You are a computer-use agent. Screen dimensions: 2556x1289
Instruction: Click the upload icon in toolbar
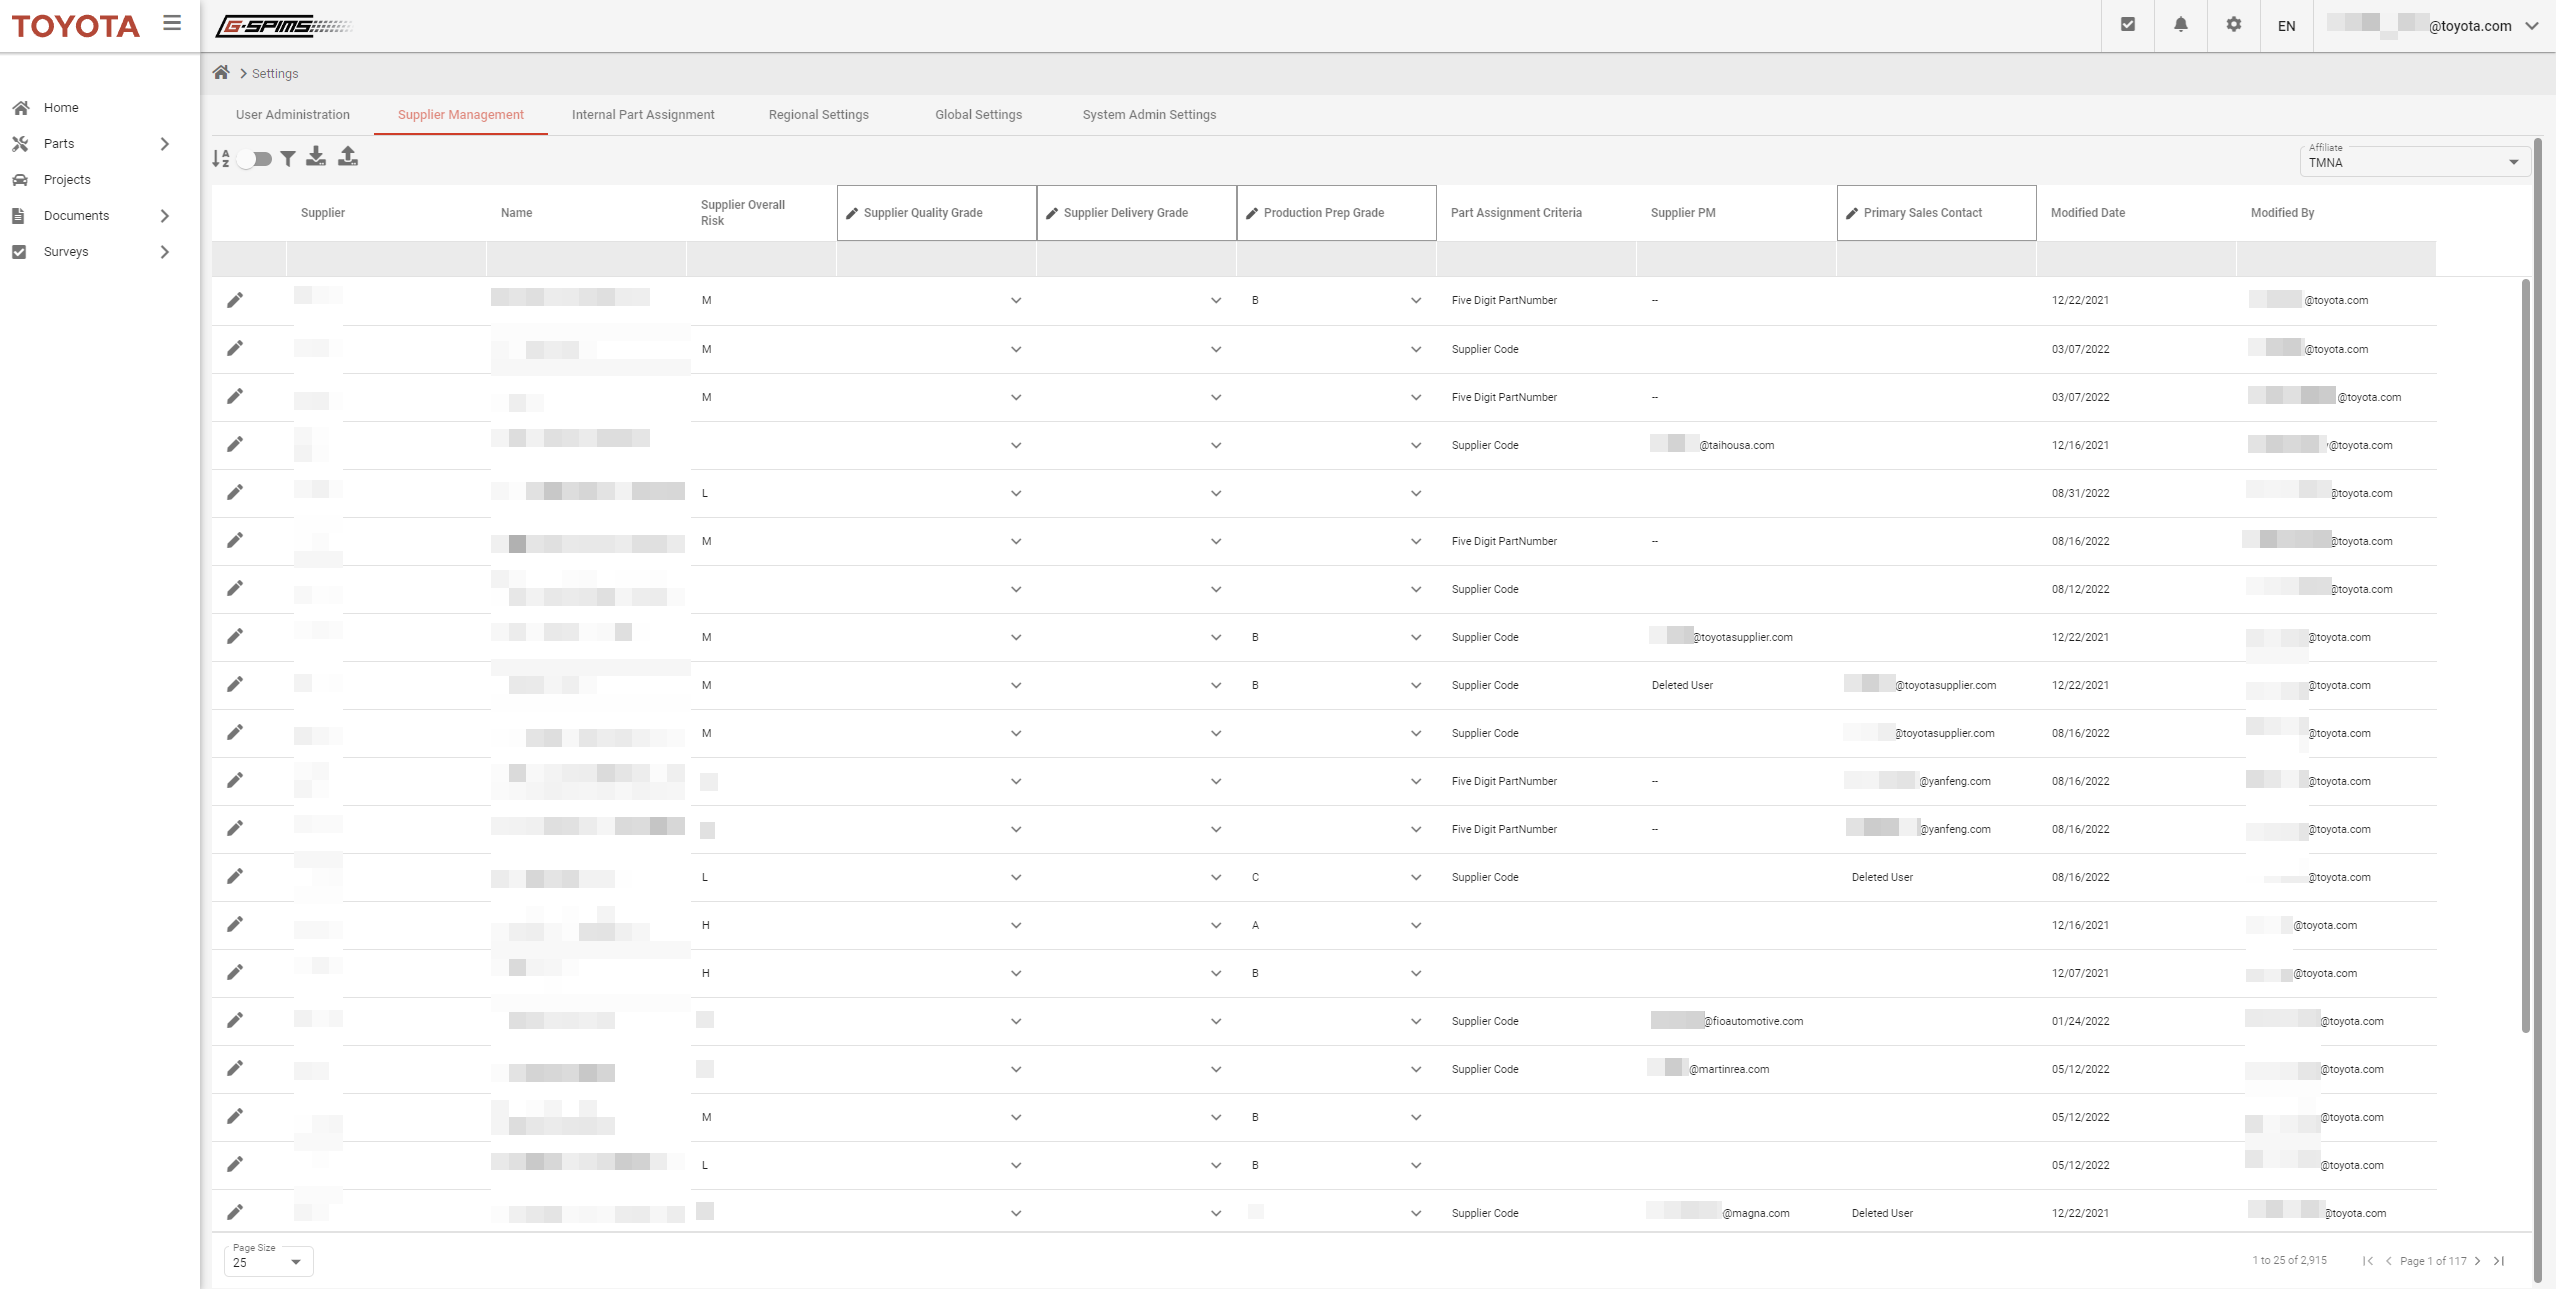coord(348,157)
